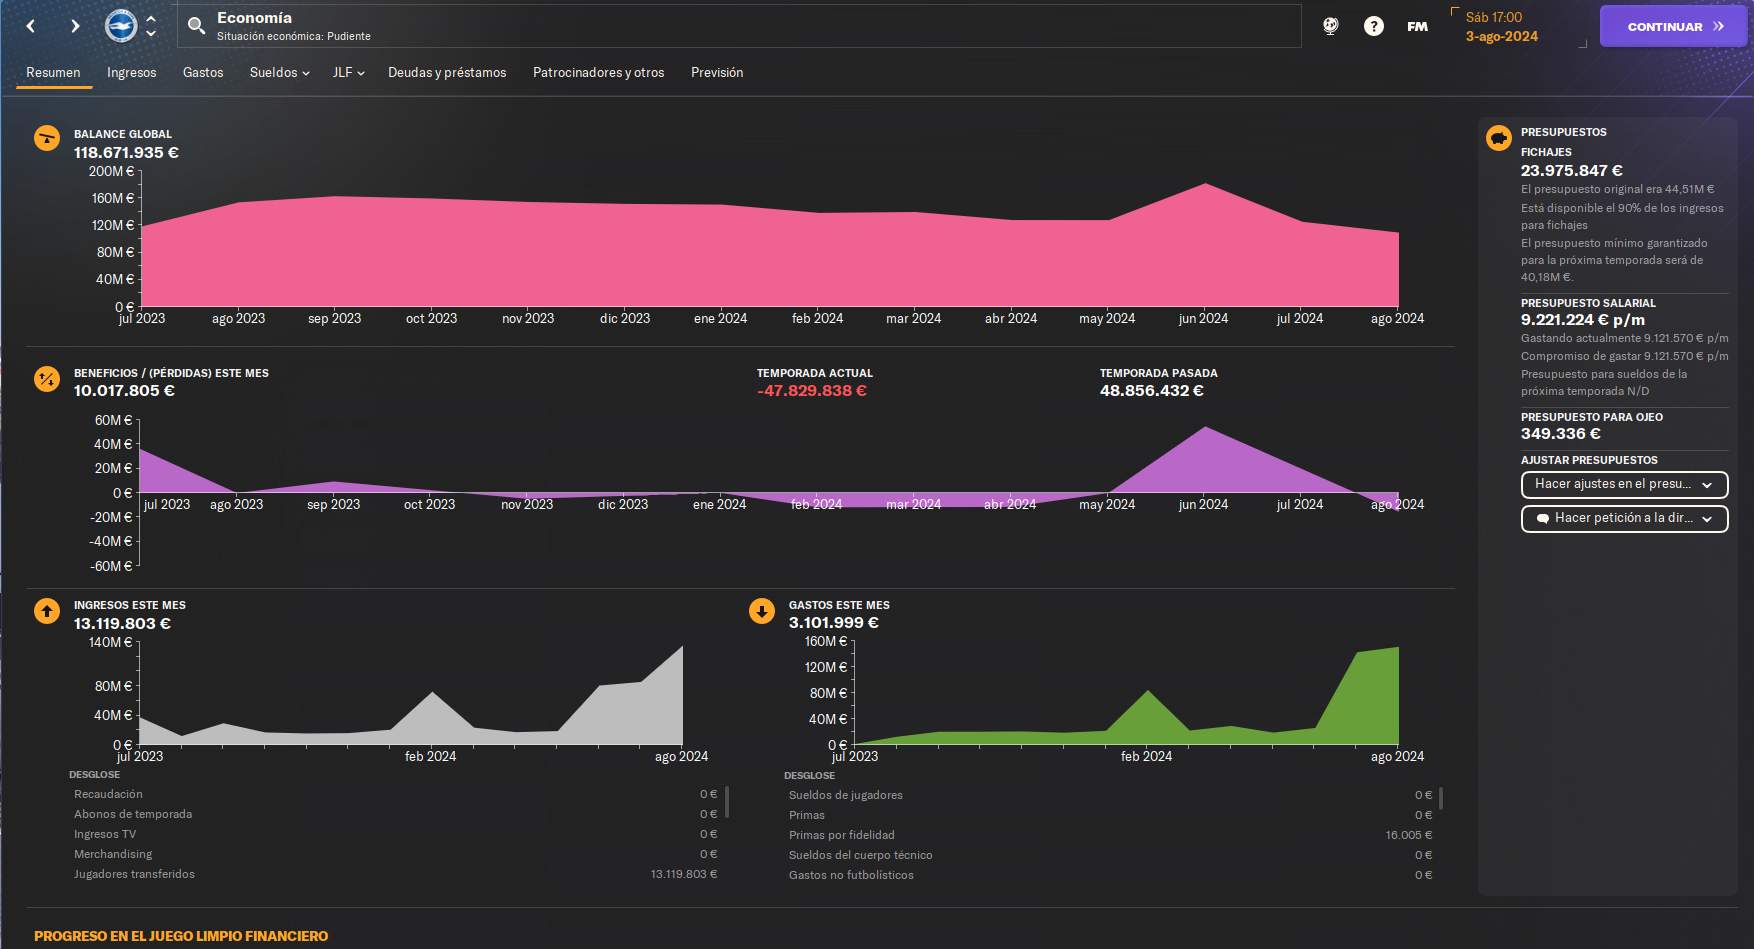The height and width of the screenshot is (949, 1754).
Task: Click the ingresos desglose scrollbar
Action: (727, 802)
